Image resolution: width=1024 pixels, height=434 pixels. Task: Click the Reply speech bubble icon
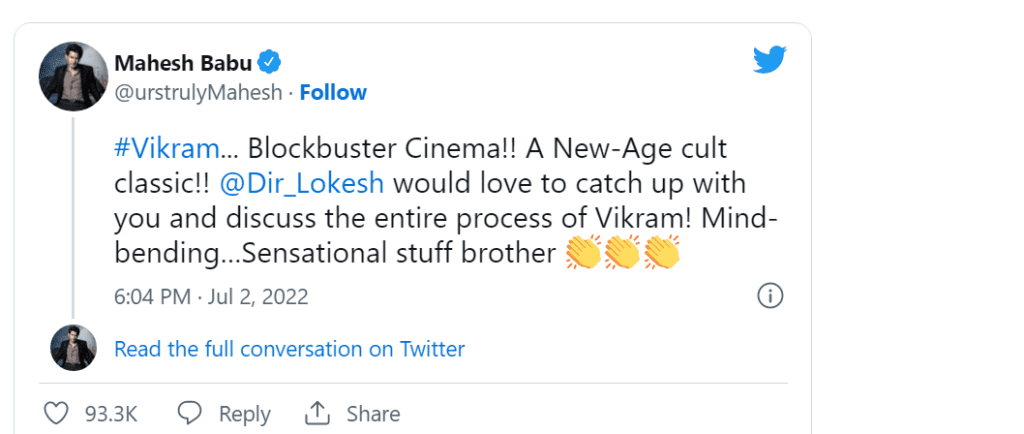189,413
